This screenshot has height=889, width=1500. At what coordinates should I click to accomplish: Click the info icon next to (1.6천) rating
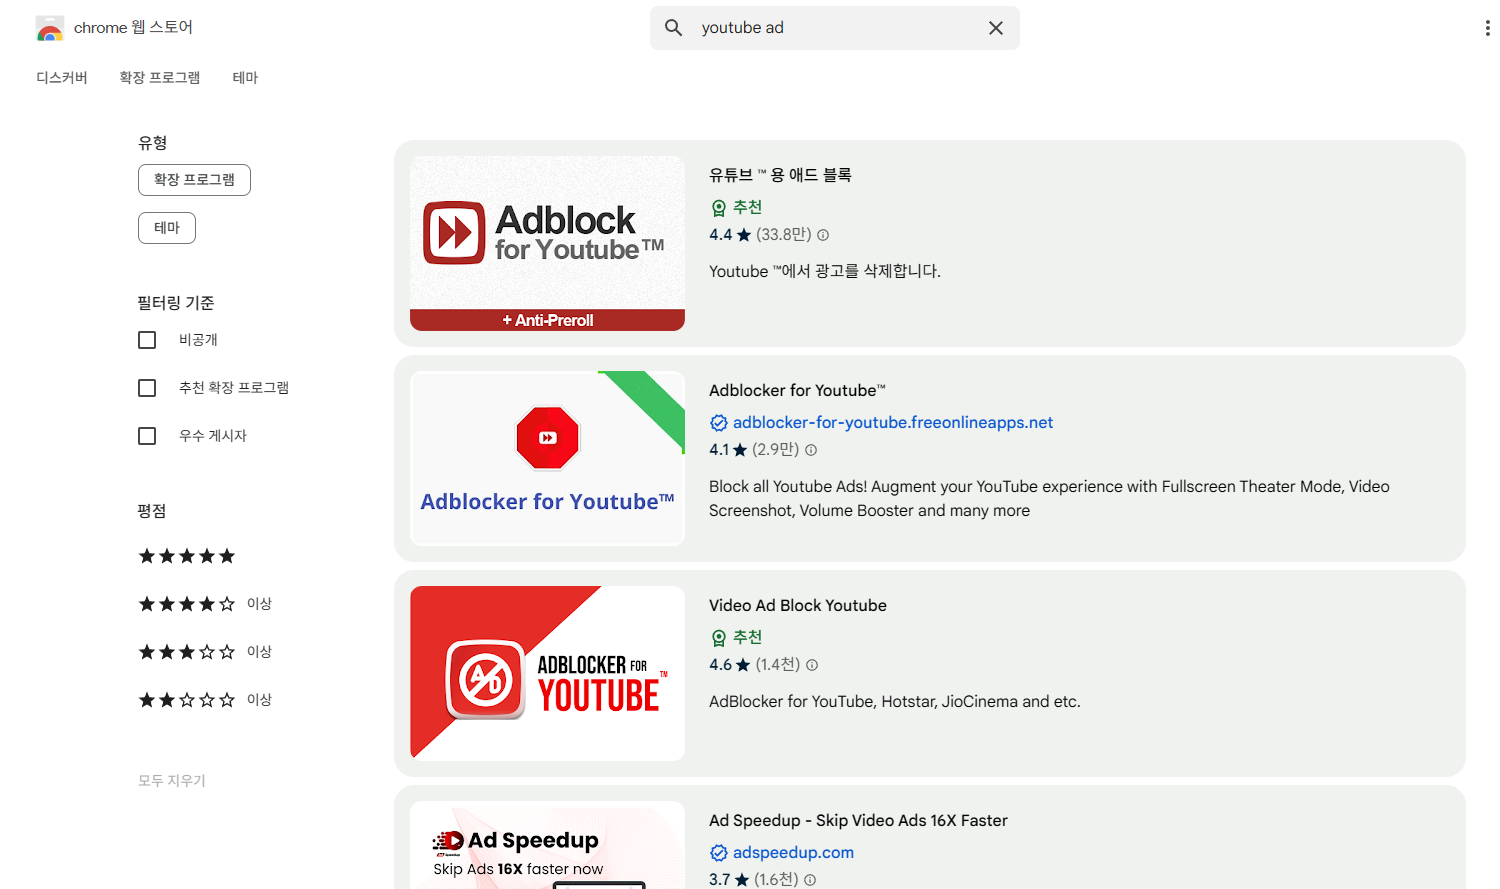pos(810,880)
